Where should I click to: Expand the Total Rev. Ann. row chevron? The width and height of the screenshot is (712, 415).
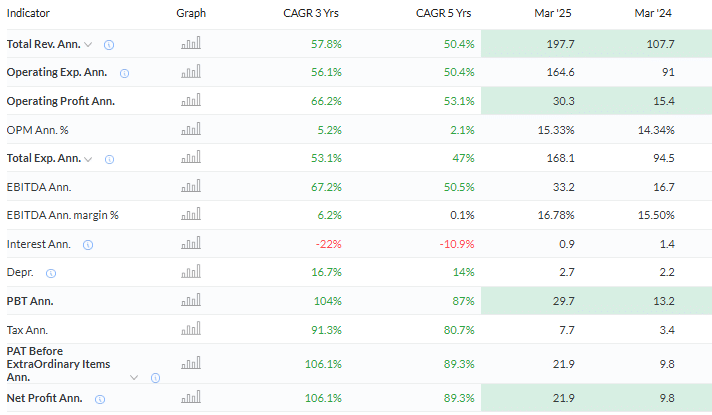point(89,45)
